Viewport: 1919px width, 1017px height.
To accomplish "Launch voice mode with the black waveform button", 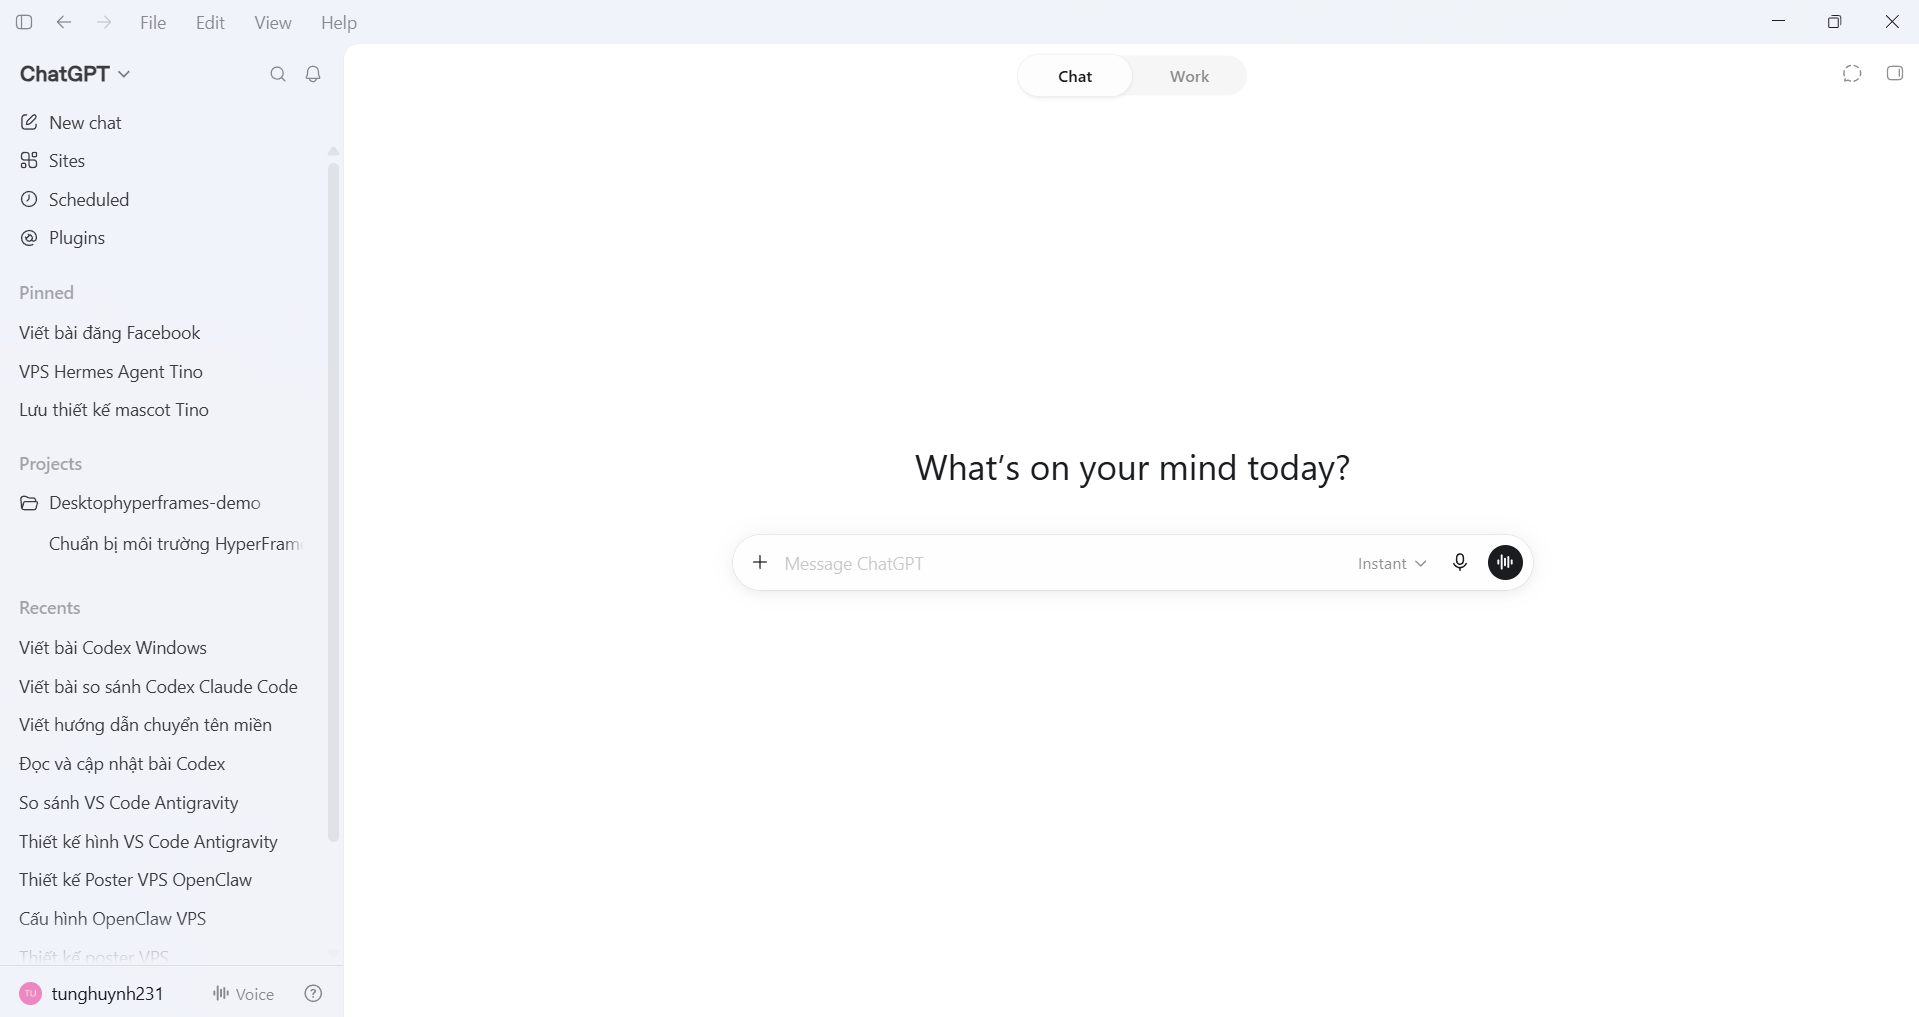I will click(x=1505, y=563).
